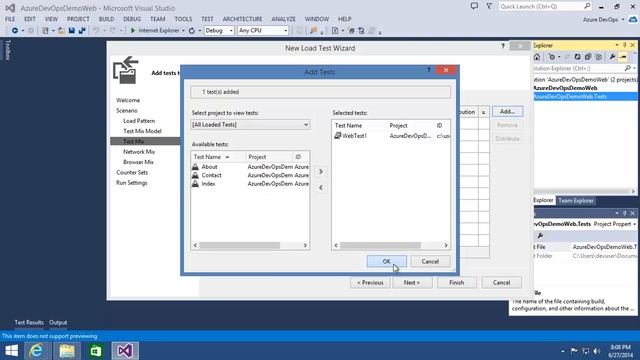Click the Open File toolbar icon
This screenshot has height=360, width=640.
(x=61, y=31)
